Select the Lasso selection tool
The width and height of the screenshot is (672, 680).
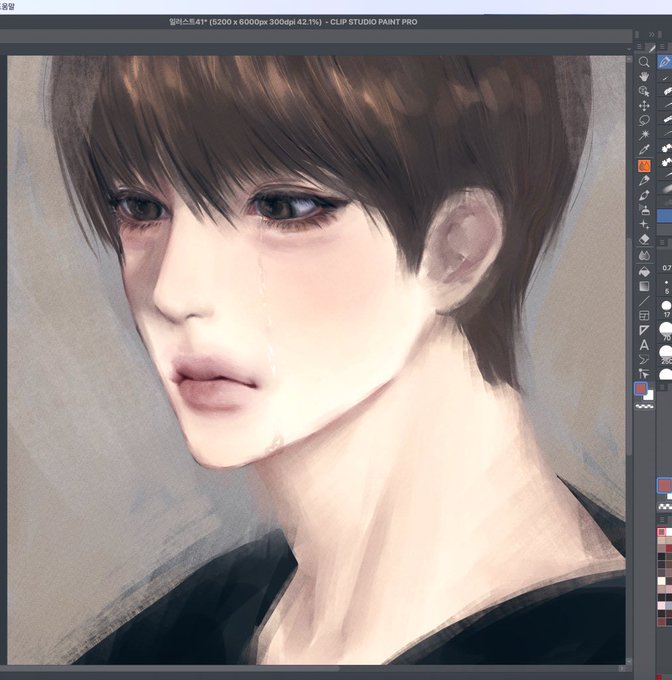pyautogui.click(x=644, y=121)
